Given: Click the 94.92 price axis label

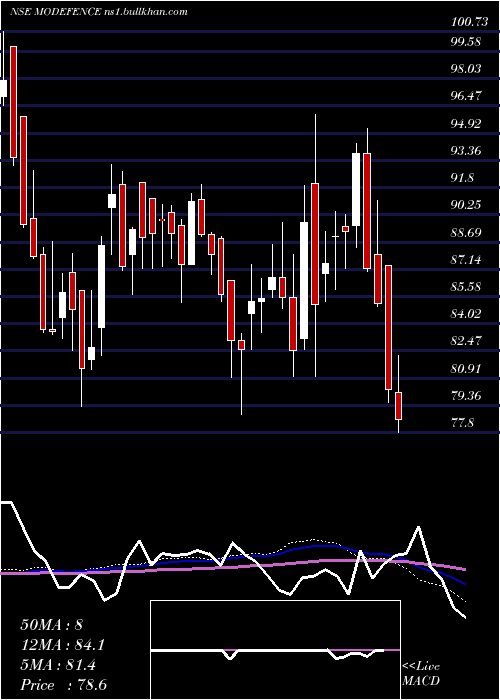Looking at the screenshot, I should pyautogui.click(x=467, y=124).
